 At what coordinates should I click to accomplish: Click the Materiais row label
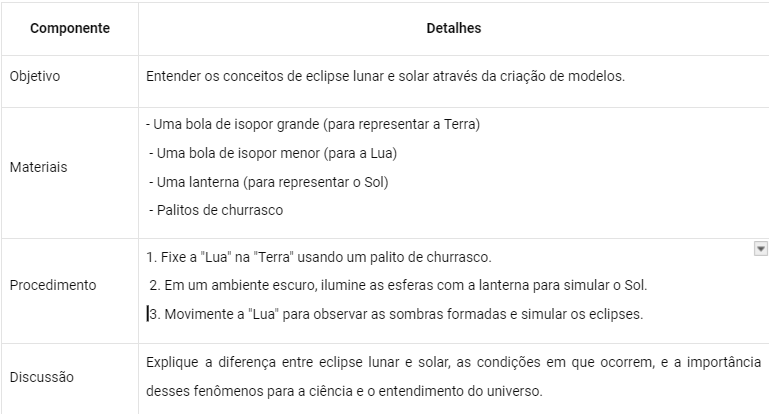38,167
